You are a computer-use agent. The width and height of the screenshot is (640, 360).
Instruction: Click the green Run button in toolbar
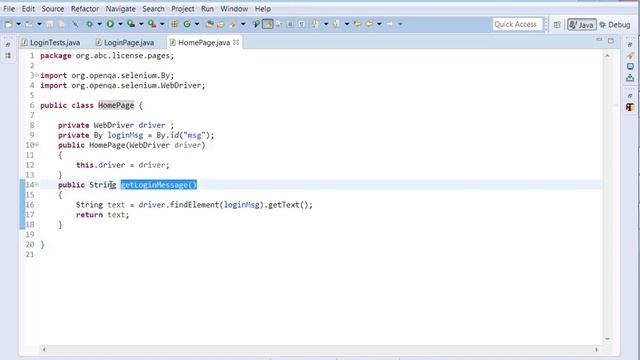(110, 24)
